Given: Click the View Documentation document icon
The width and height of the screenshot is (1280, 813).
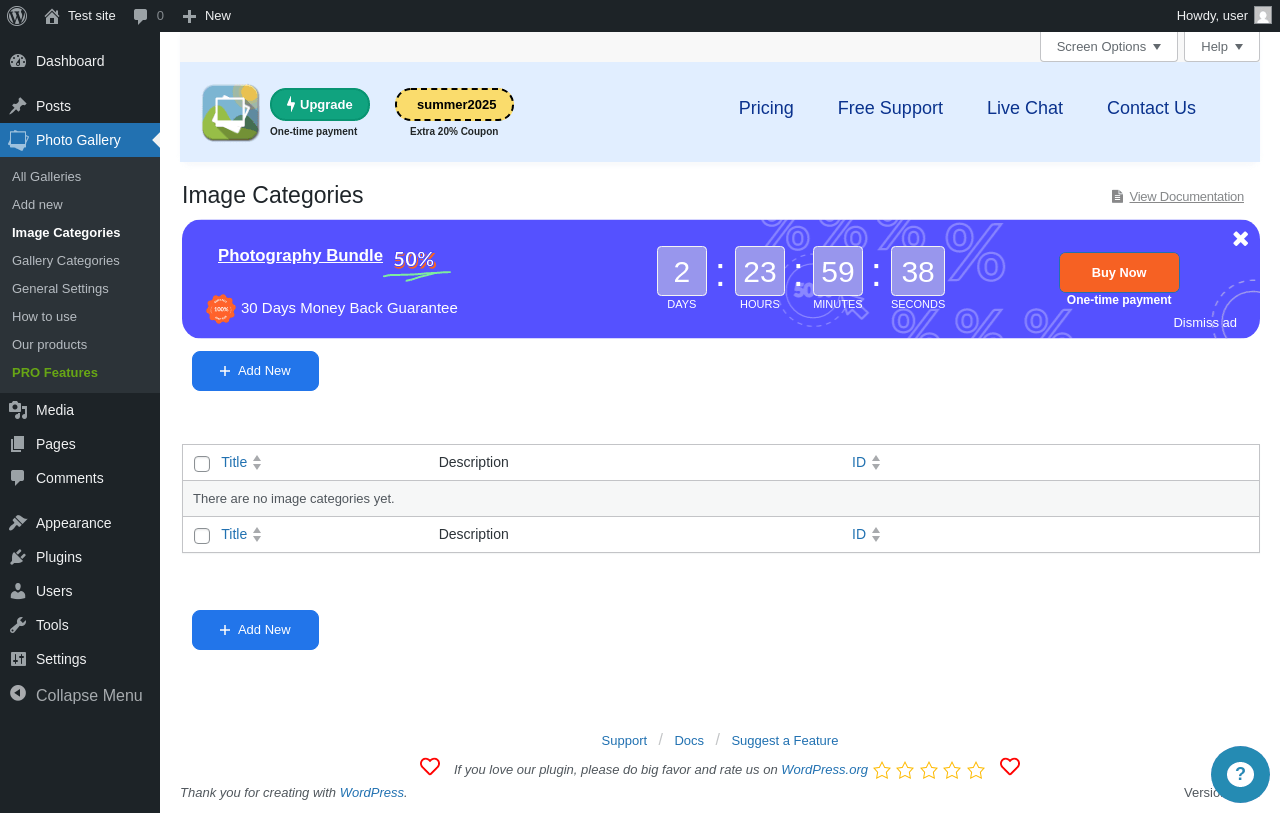Looking at the screenshot, I should [x=1117, y=197].
